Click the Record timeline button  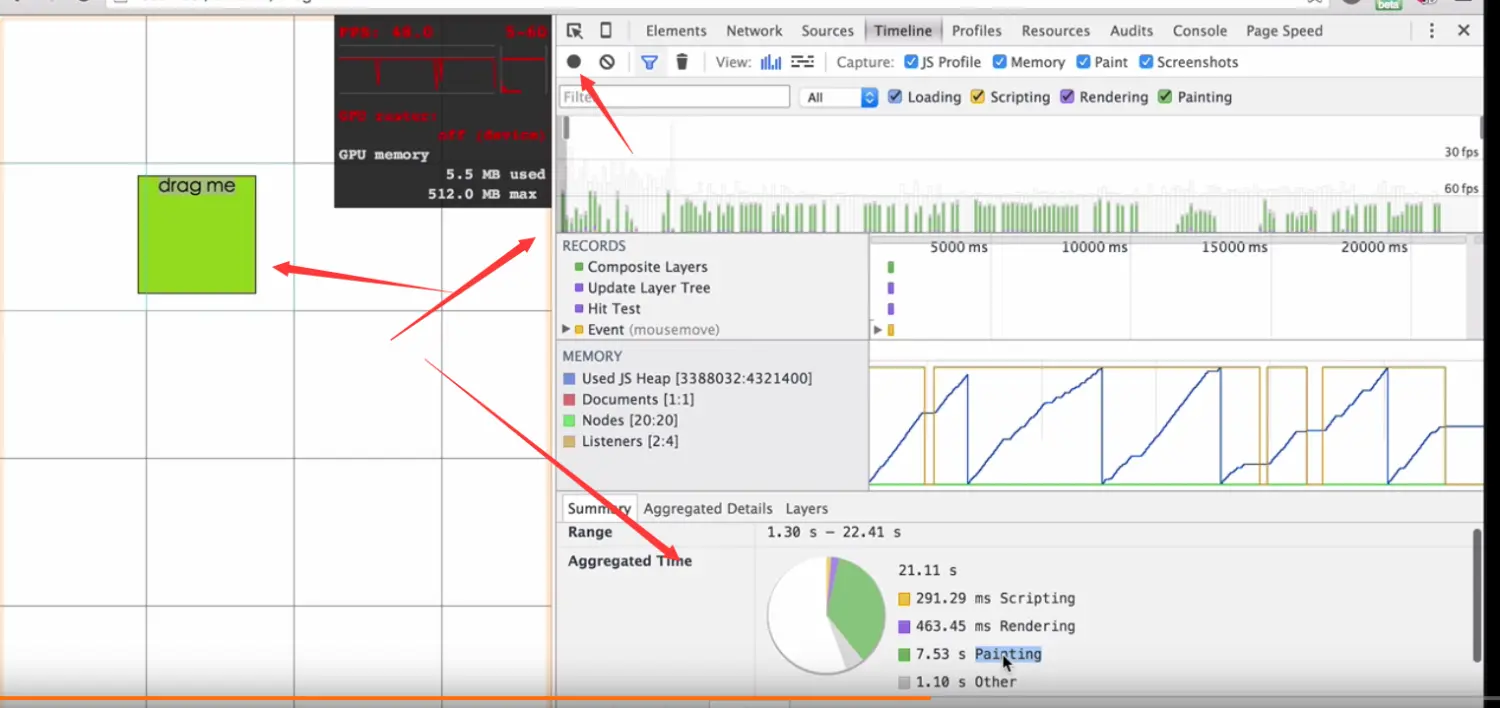pyautogui.click(x=574, y=62)
